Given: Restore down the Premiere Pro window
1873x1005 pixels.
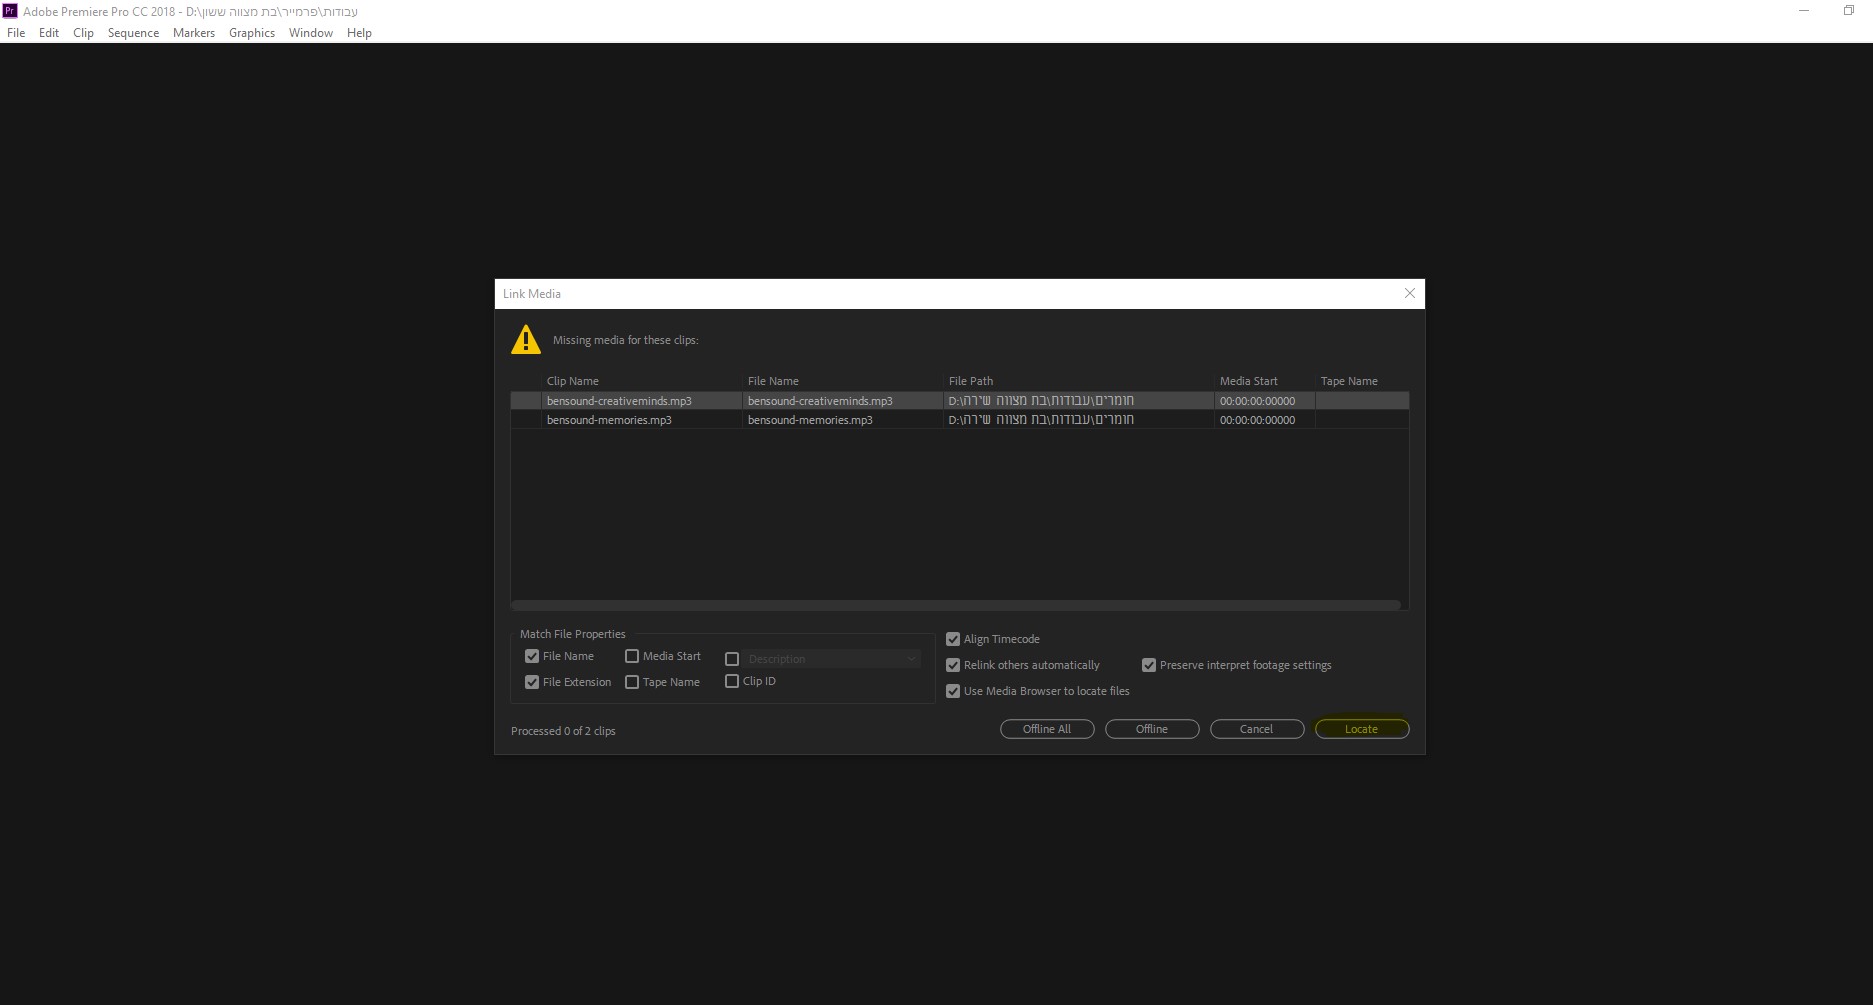Looking at the screenshot, I should coord(1849,11).
